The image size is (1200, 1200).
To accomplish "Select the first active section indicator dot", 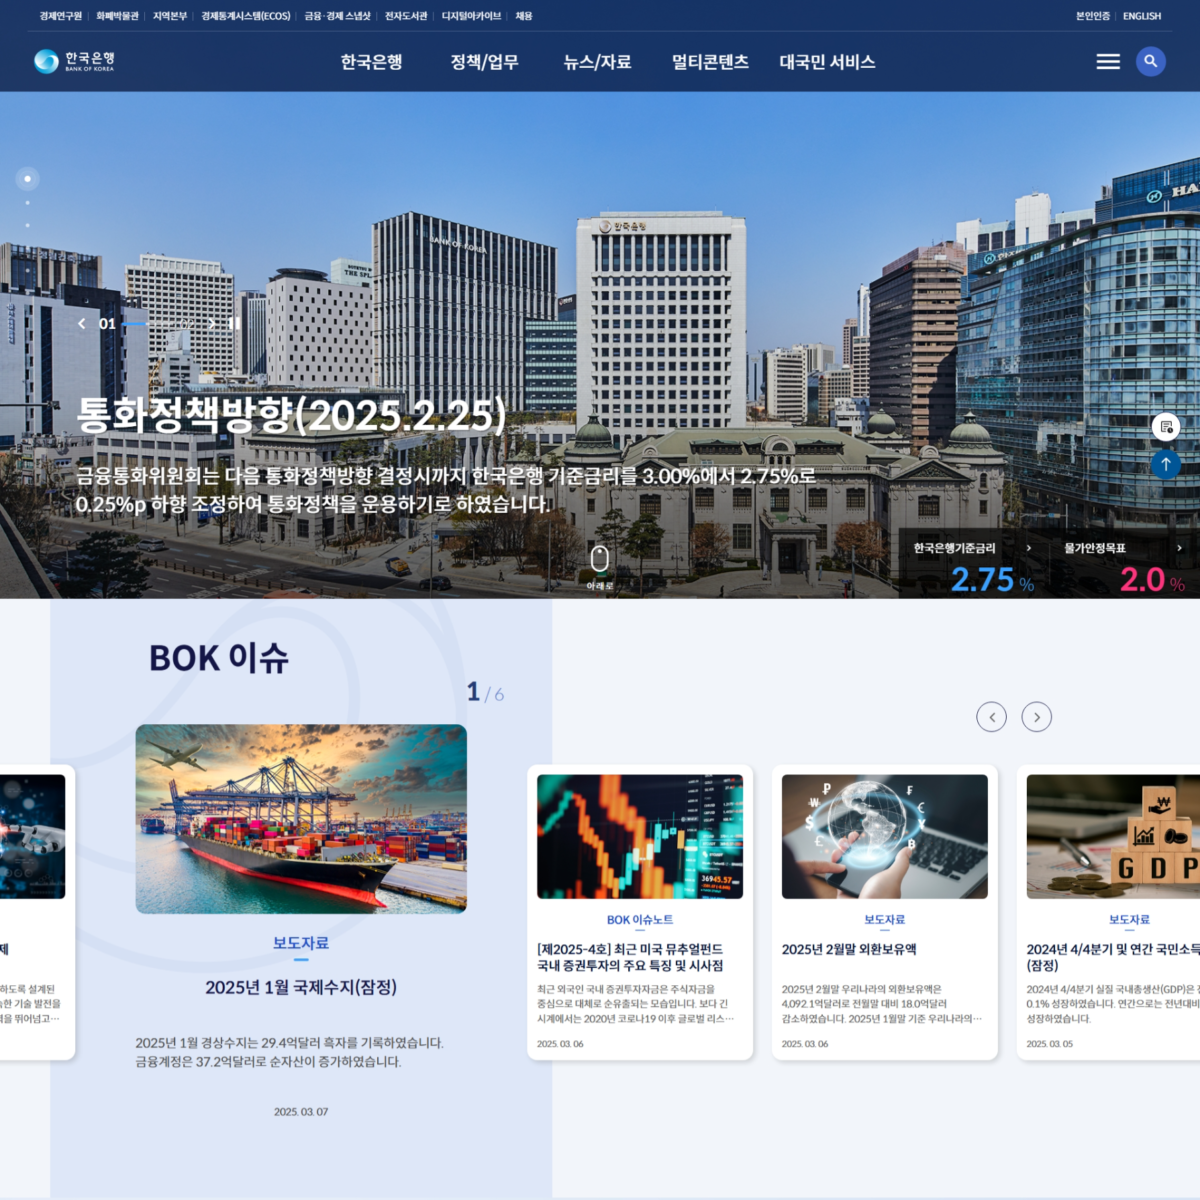I will (x=27, y=179).
